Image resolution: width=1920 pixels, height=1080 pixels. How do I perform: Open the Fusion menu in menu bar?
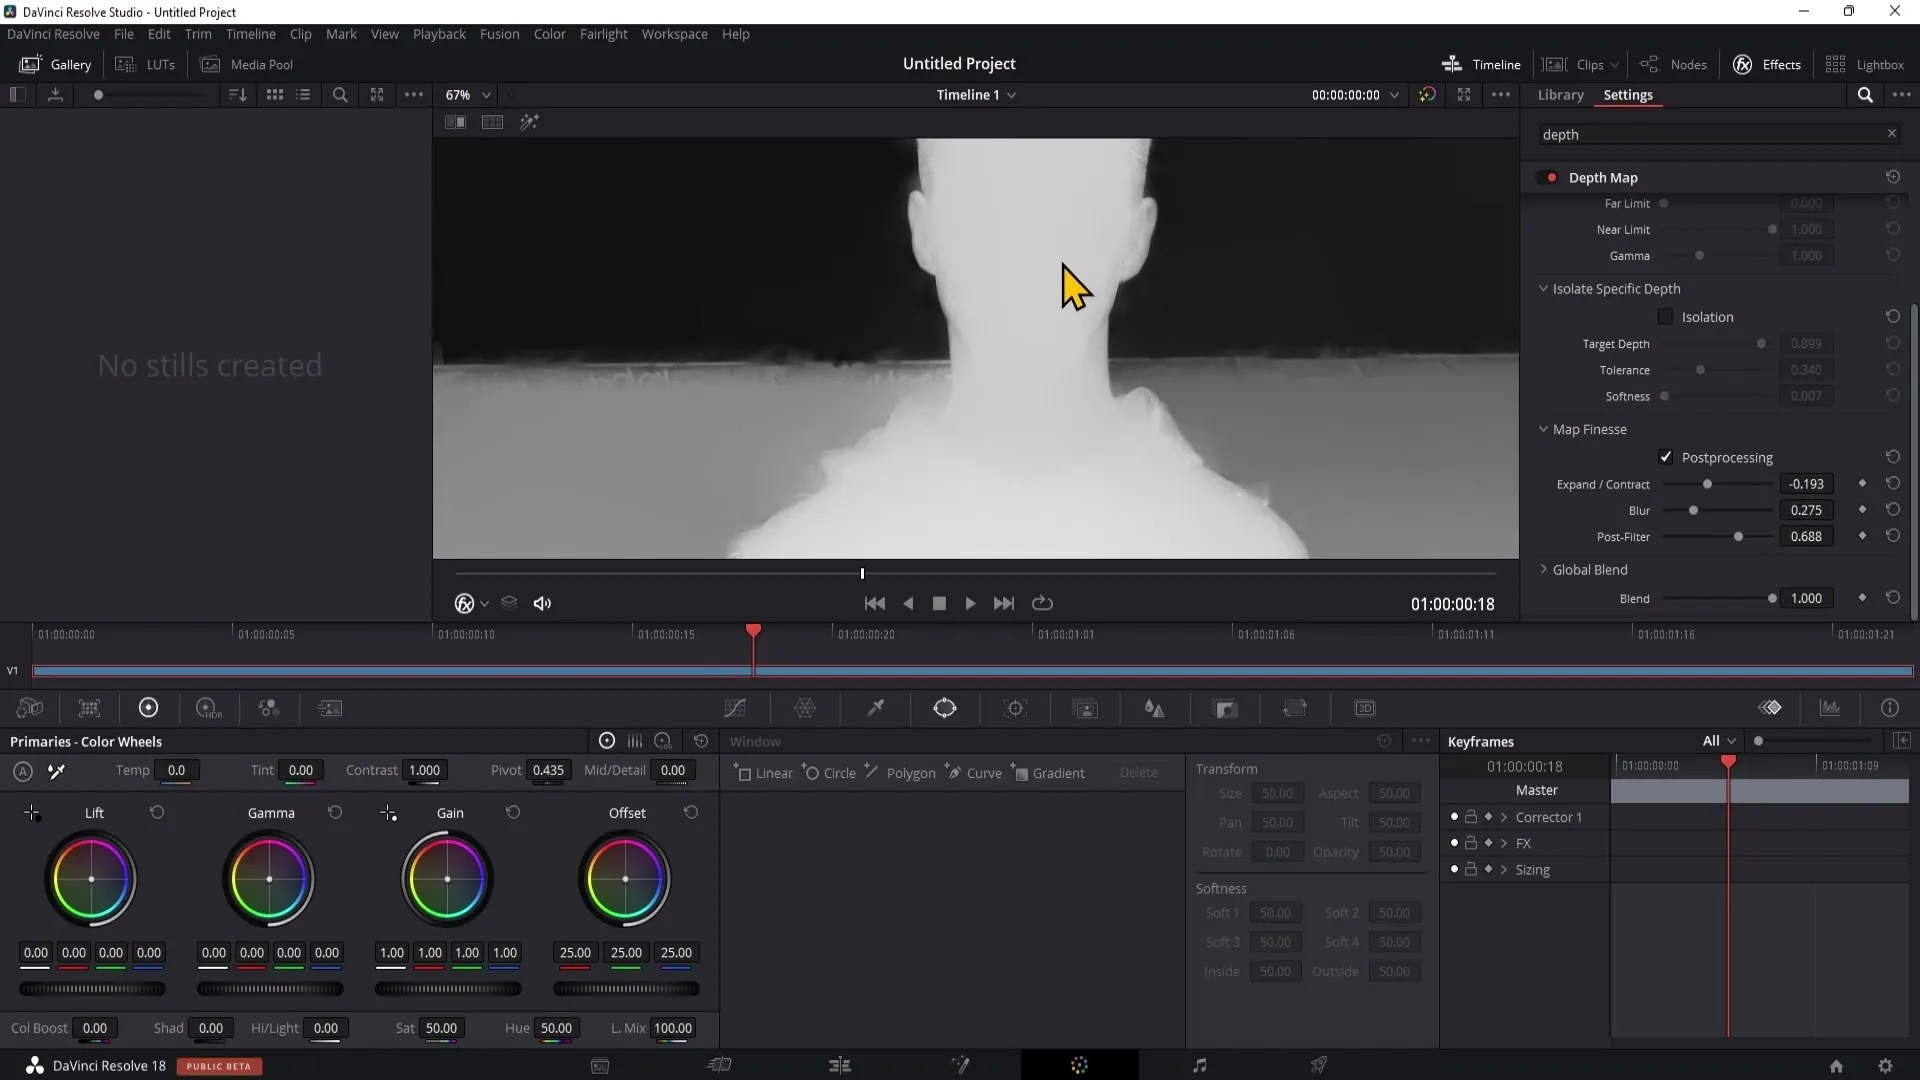point(498,33)
